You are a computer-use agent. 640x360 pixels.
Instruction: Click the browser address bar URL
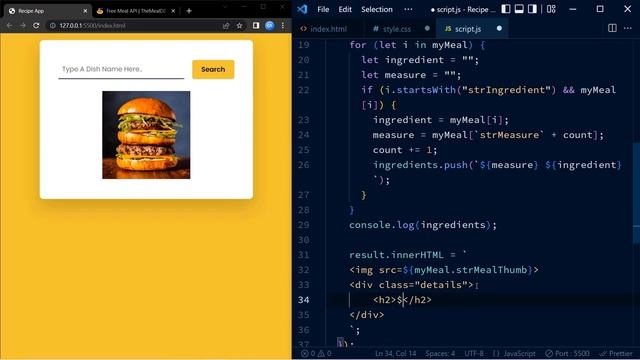92,25
